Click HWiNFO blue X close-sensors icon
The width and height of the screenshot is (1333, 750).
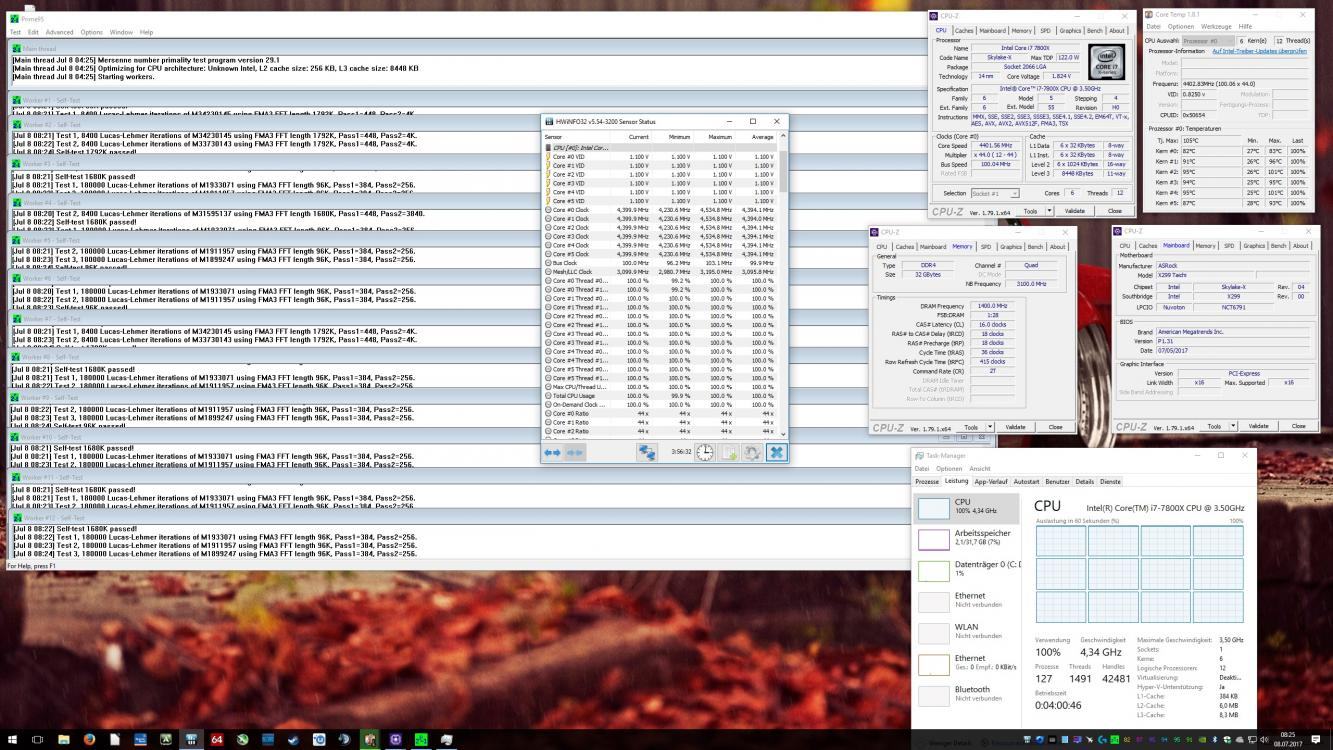tap(776, 453)
